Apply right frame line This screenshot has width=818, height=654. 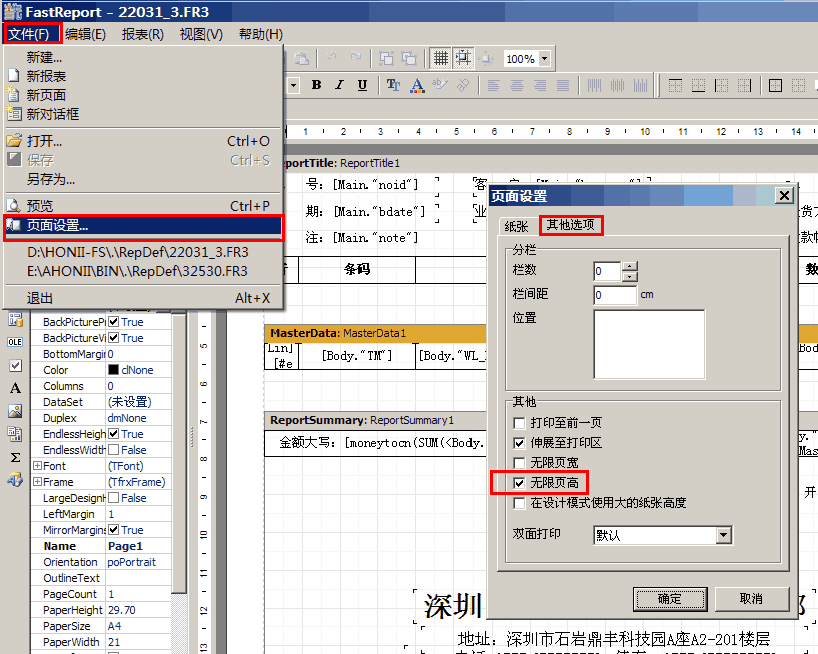click(744, 85)
